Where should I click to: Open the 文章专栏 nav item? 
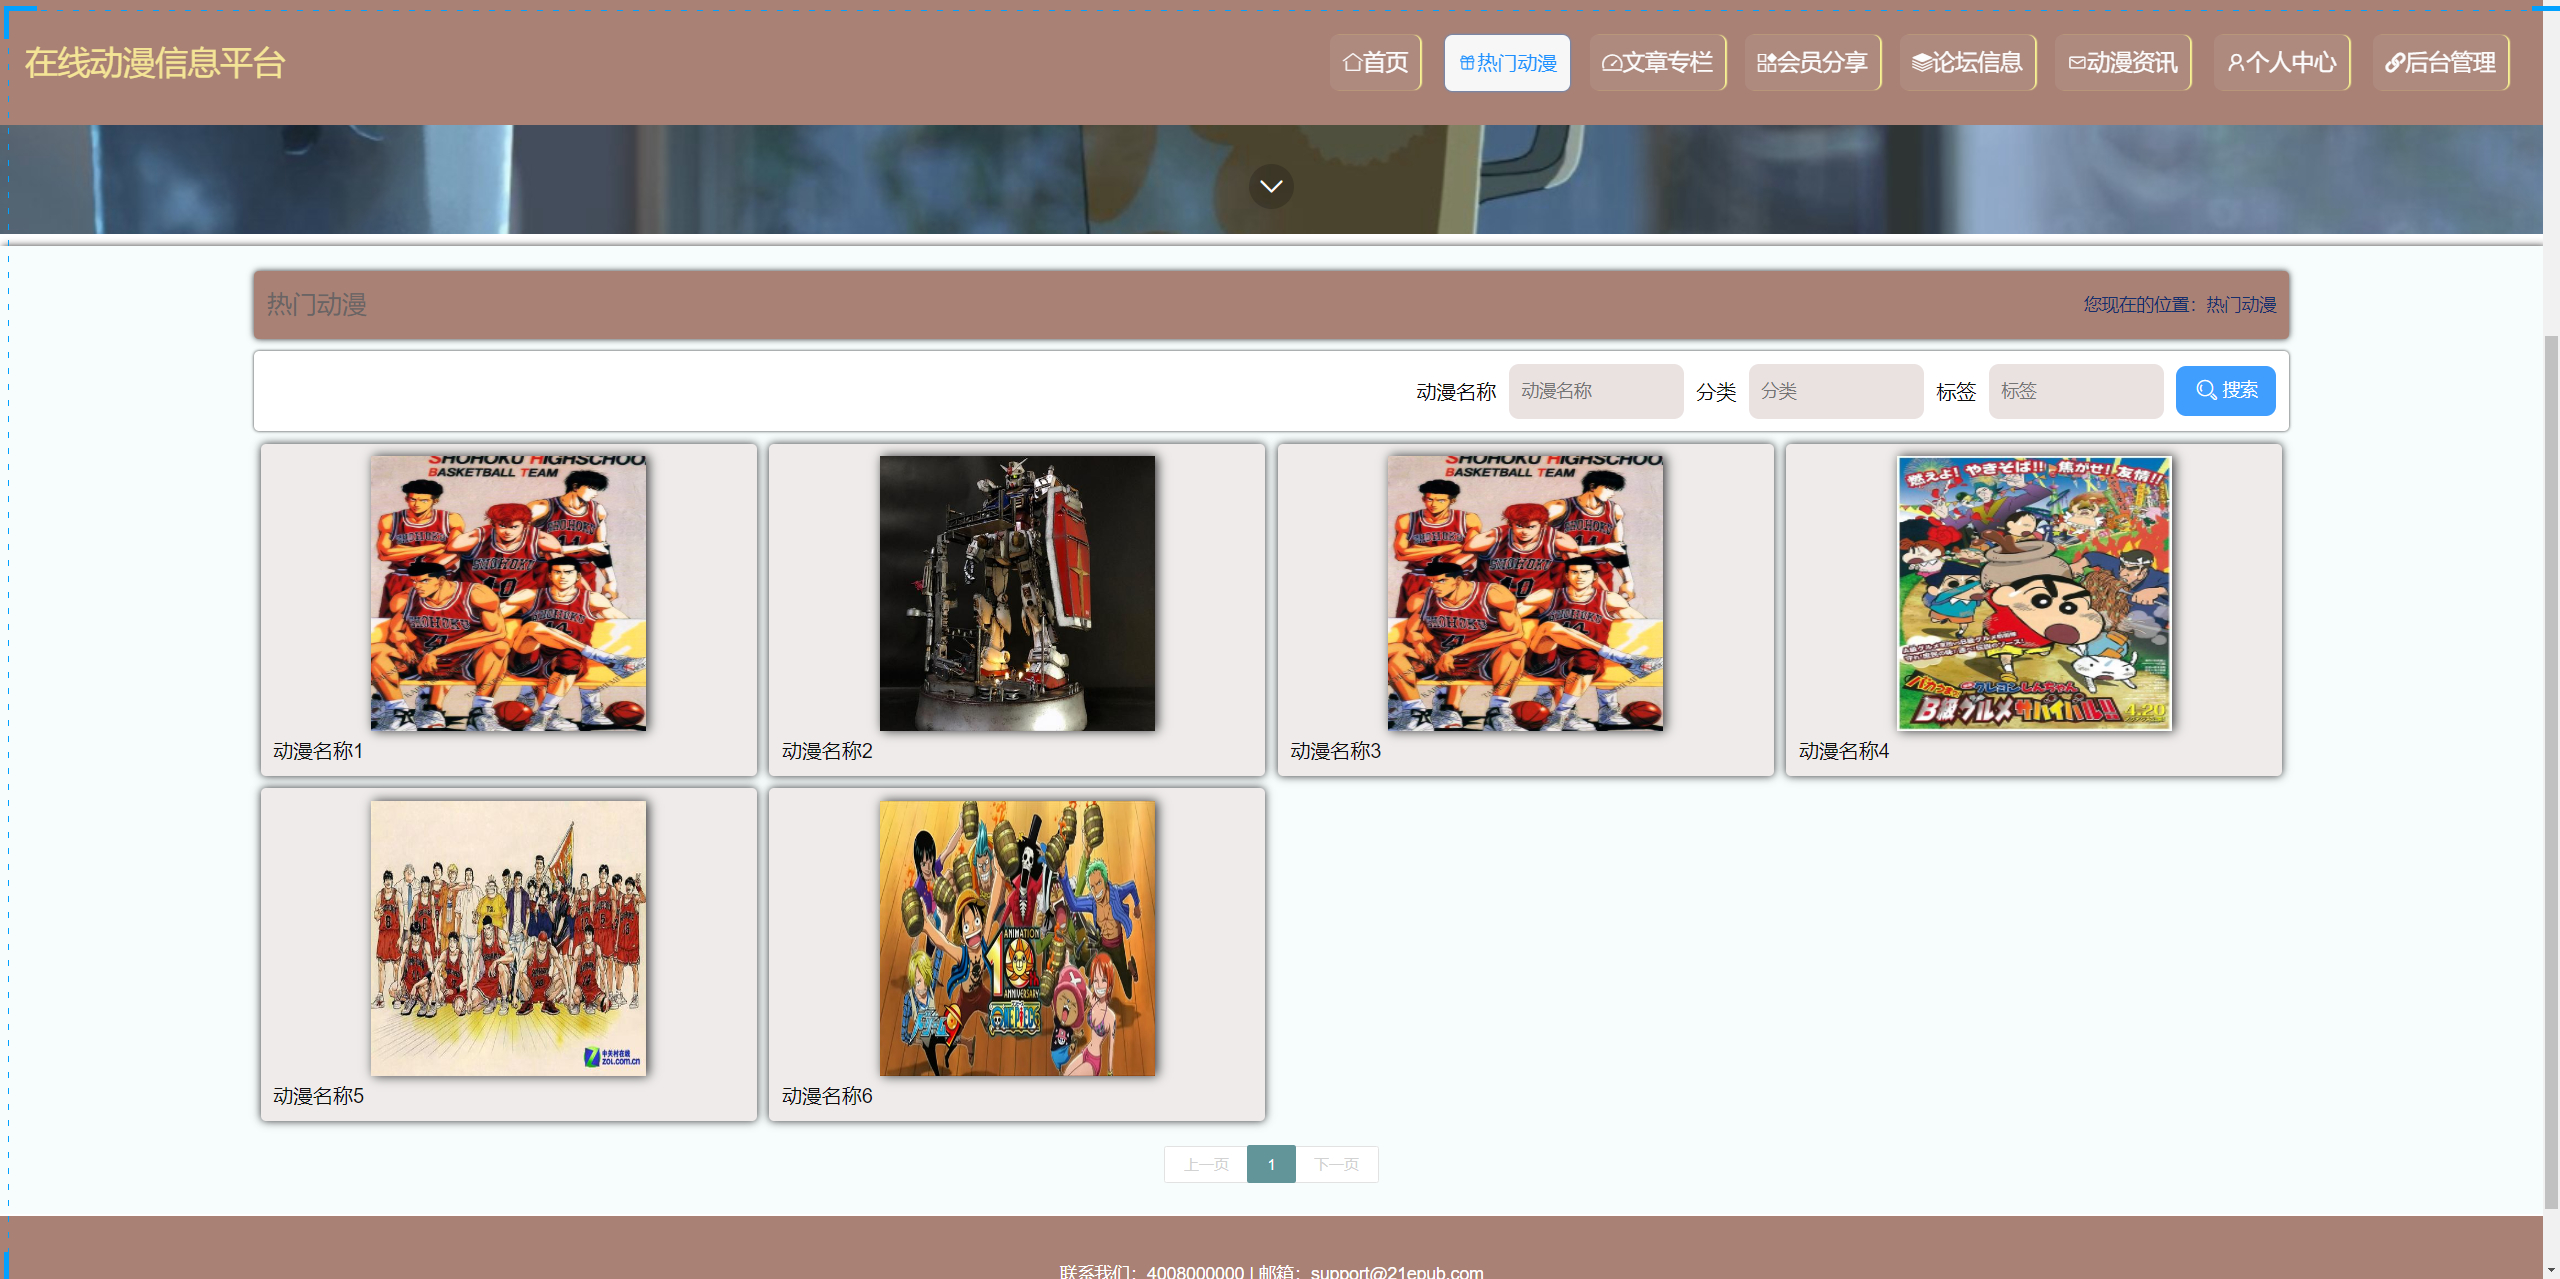1657,63
